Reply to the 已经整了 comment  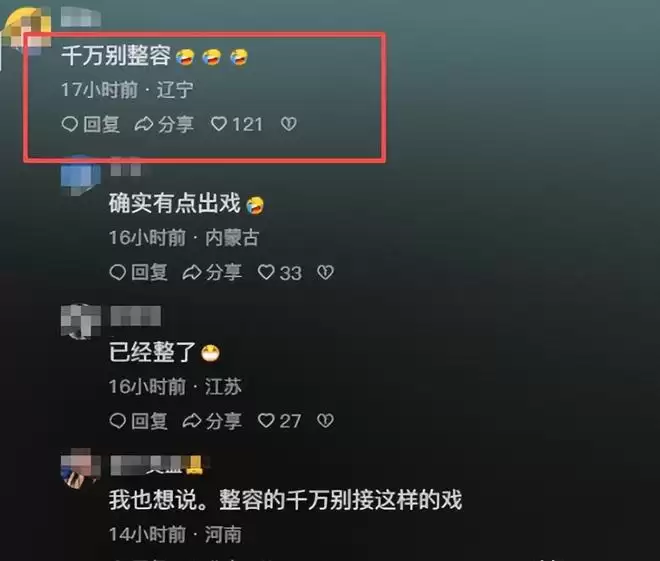[138, 420]
